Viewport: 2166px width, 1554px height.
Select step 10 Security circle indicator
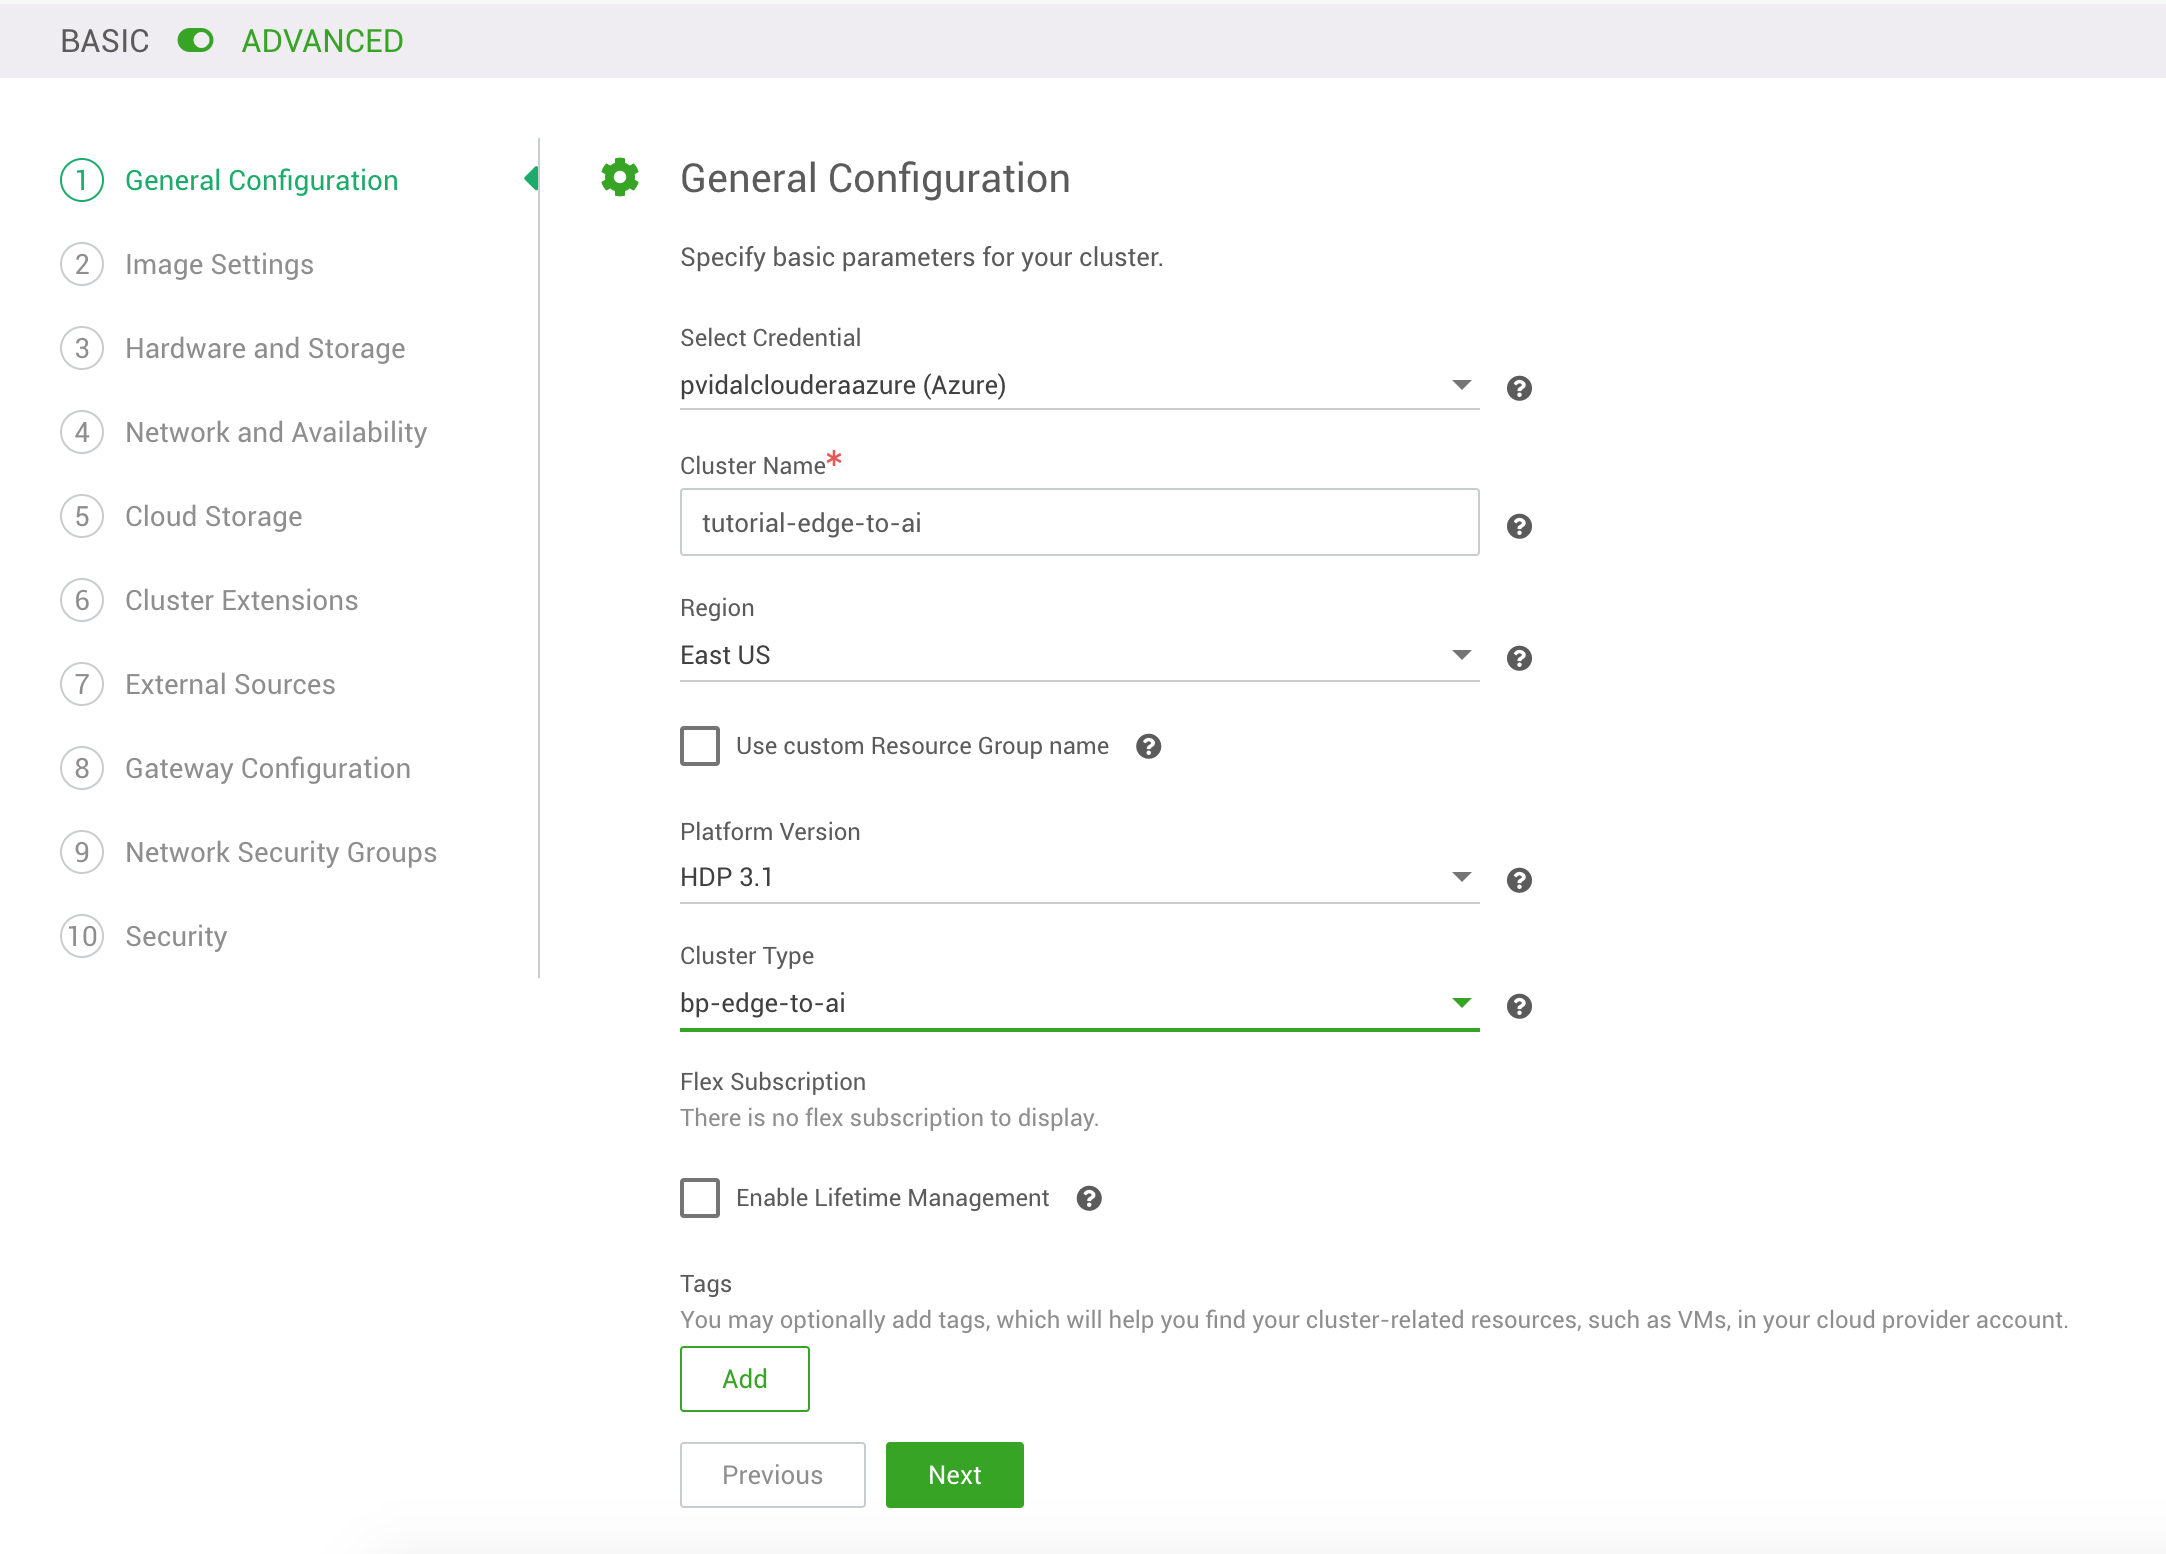81,936
